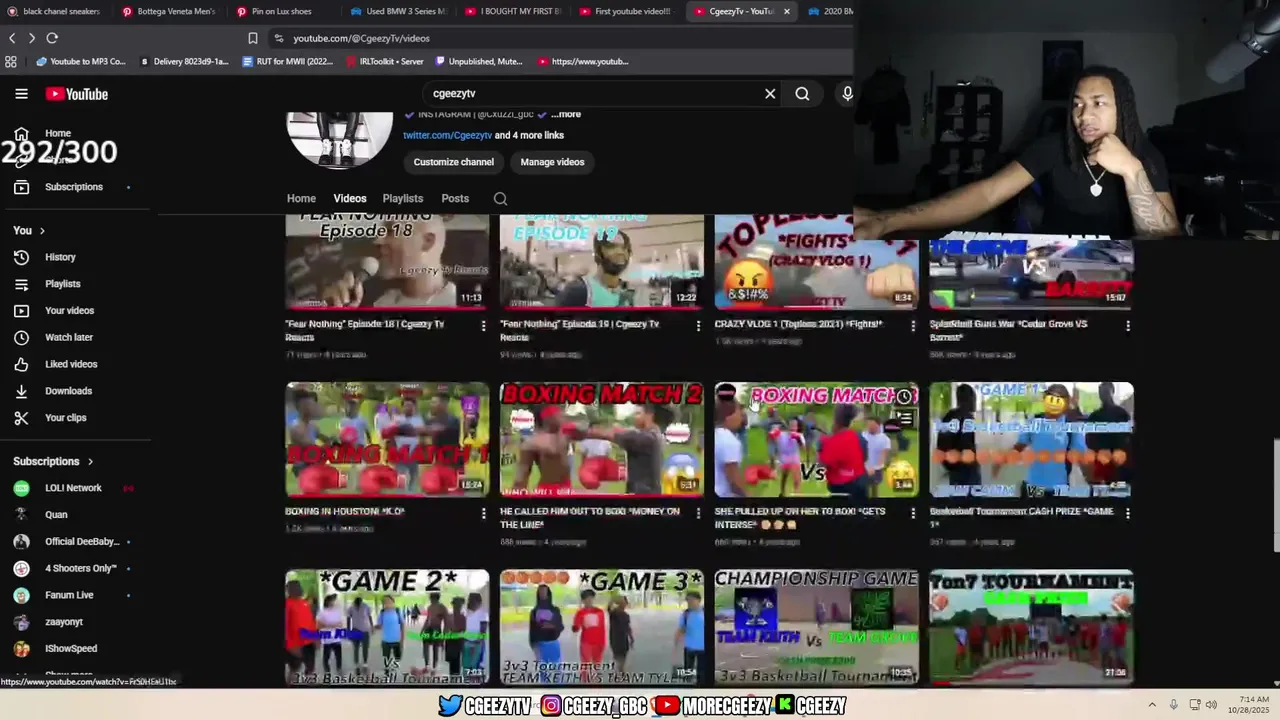Open options menu for Fear Nothing Episode 18
Image resolution: width=1280 pixels, height=720 pixels.
[x=483, y=326]
